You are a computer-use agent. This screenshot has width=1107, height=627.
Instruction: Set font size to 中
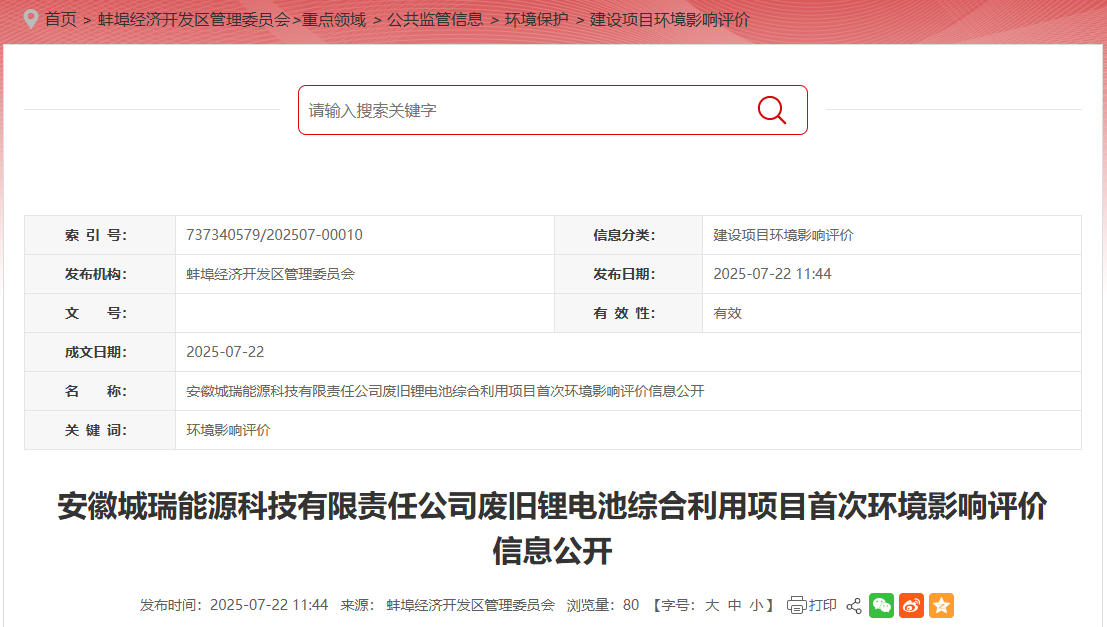pyautogui.click(x=734, y=605)
